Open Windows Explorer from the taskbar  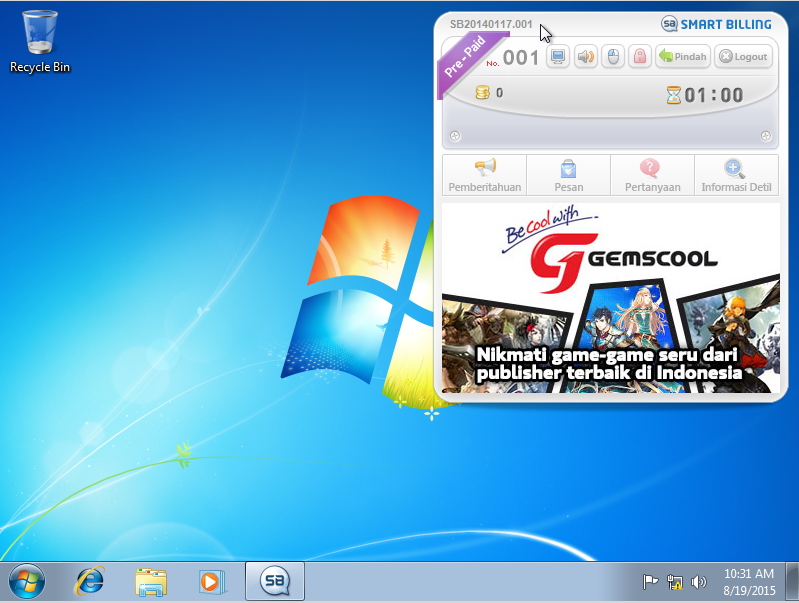151,582
